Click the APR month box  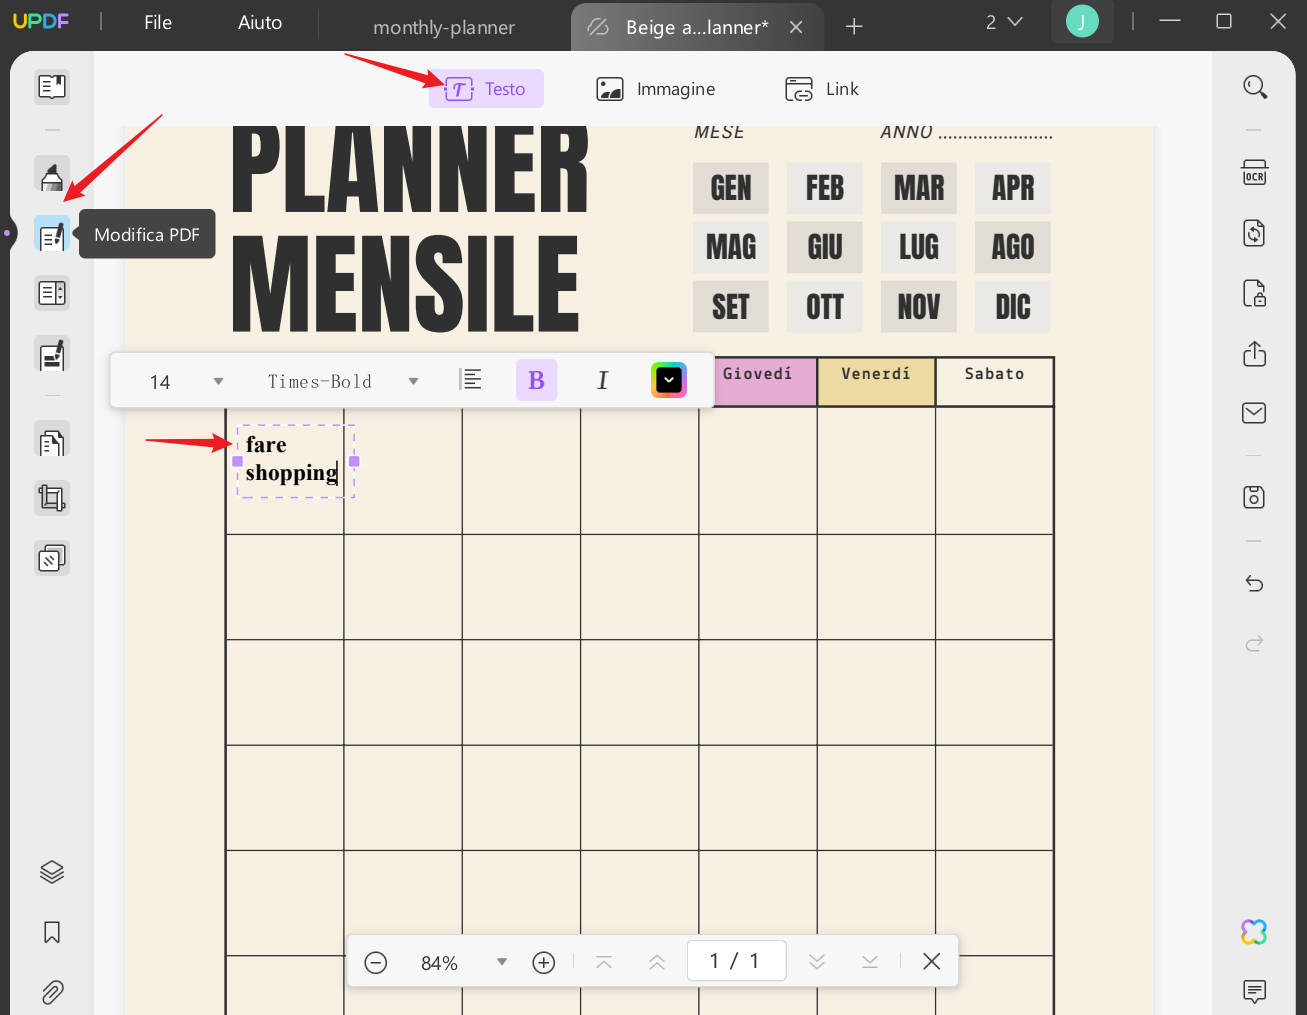pyautogui.click(x=1013, y=188)
